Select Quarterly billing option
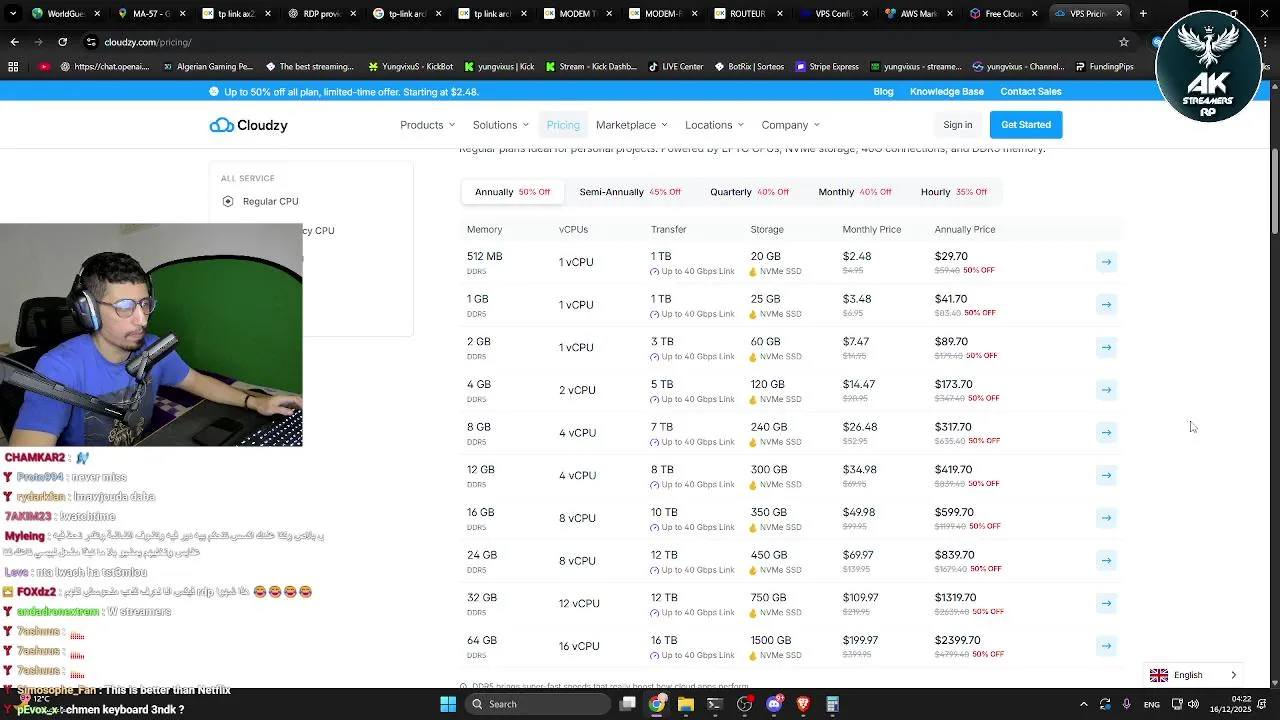This screenshot has height=720, width=1280. [749, 192]
